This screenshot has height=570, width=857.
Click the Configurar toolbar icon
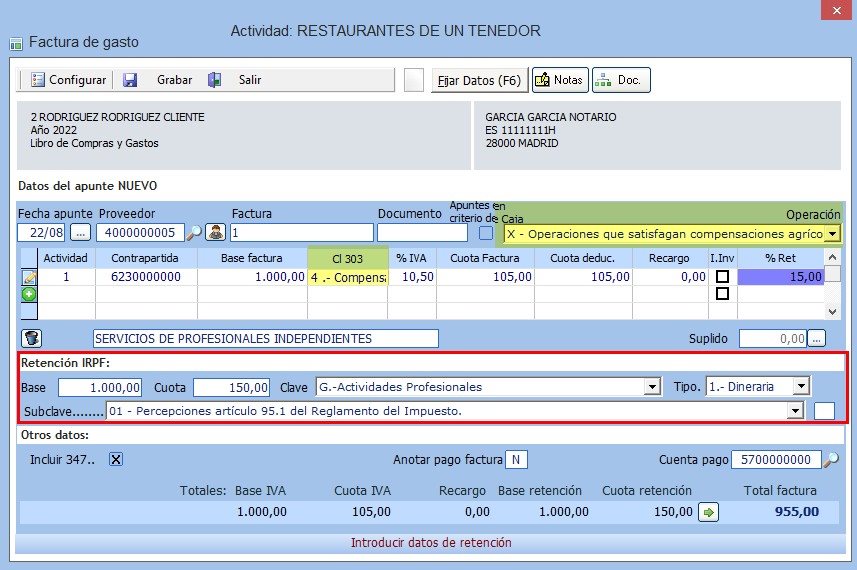coord(38,80)
